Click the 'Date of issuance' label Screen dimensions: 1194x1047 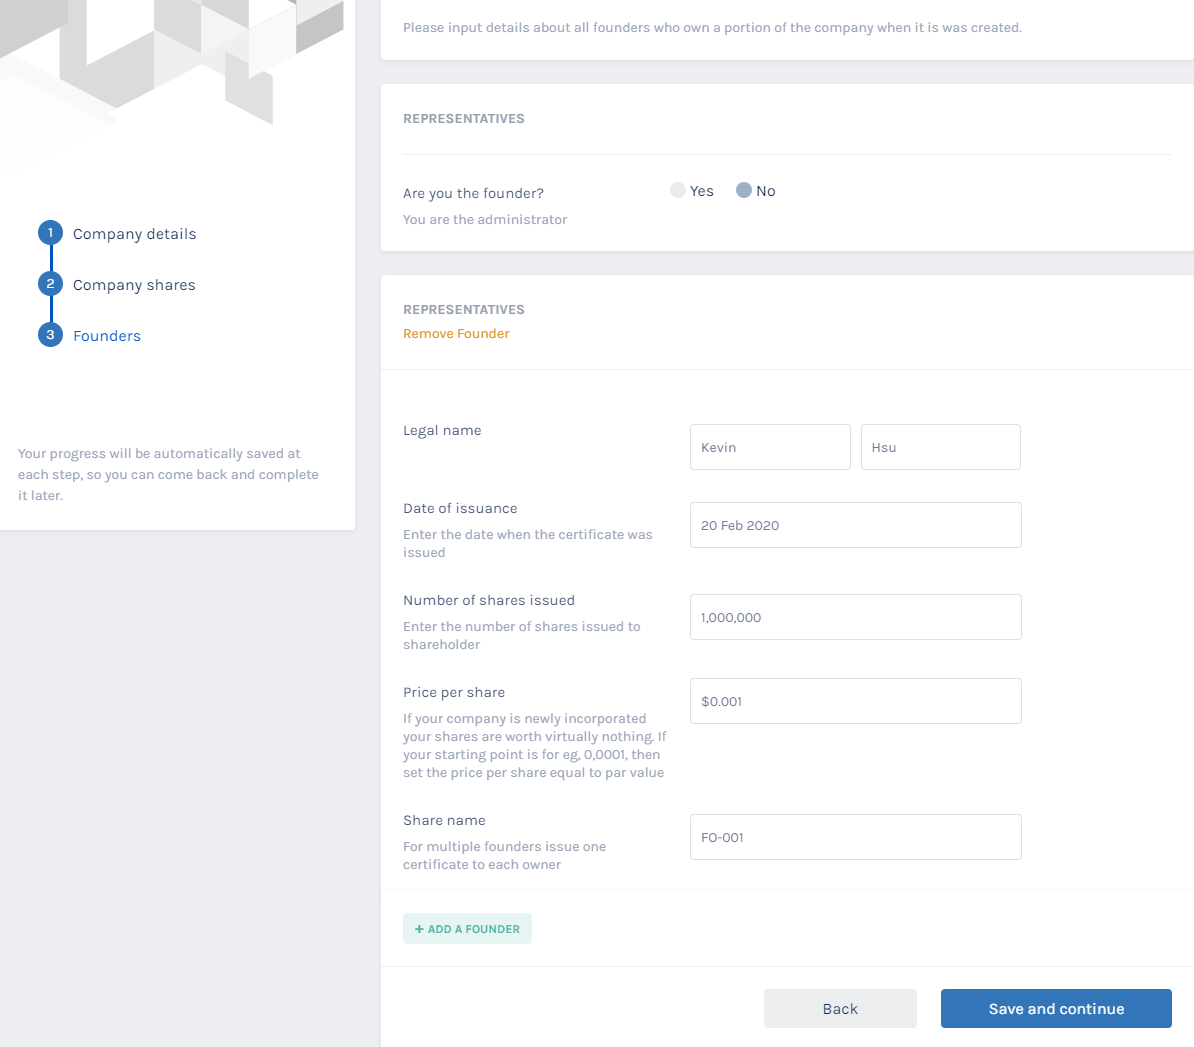tap(460, 508)
